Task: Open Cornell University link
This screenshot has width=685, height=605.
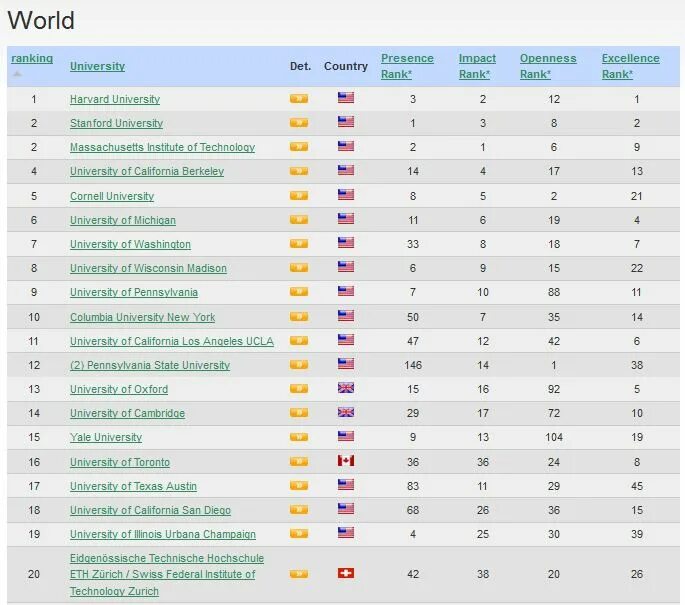Action: [112, 196]
